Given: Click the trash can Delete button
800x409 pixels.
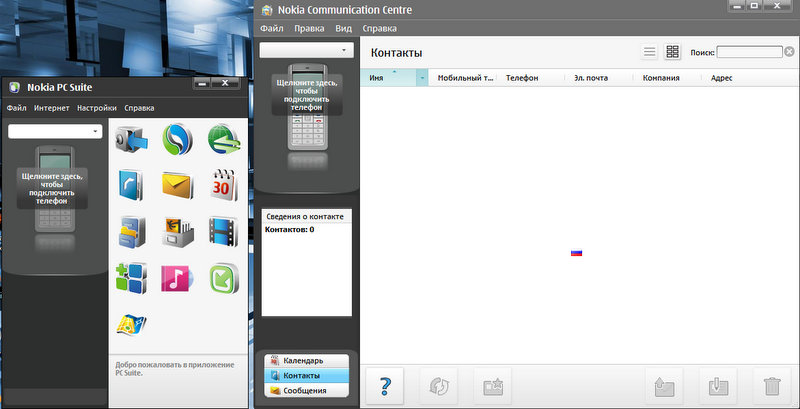Looking at the screenshot, I should tap(772, 387).
